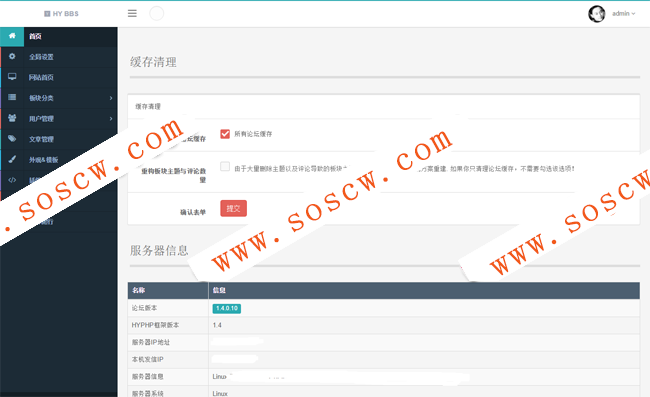650x397 pixels.
Task: Click the 1.4.0.10 version badge
Action: coord(227,308)
